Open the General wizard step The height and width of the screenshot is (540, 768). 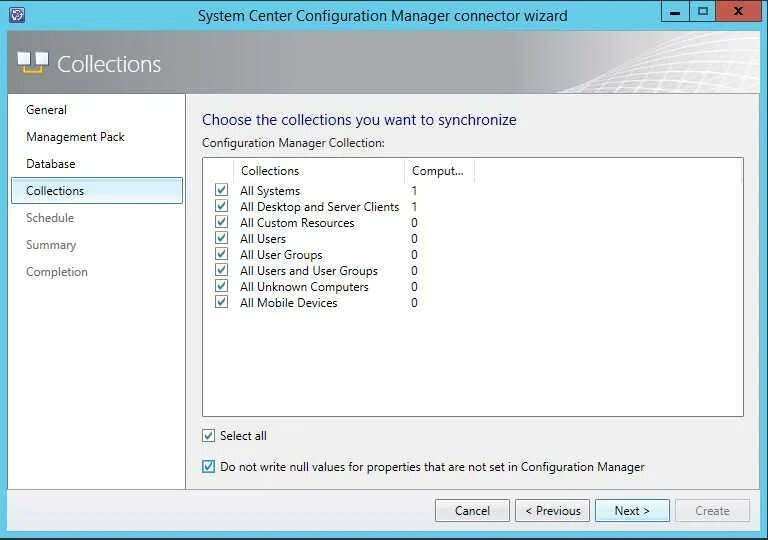point(47,110)
